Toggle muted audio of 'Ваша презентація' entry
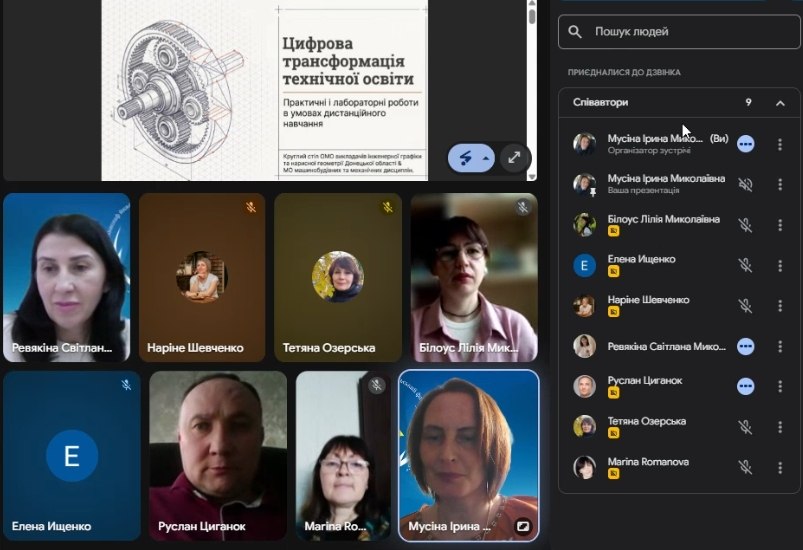803x550 pixels. (x=745, y=184)
